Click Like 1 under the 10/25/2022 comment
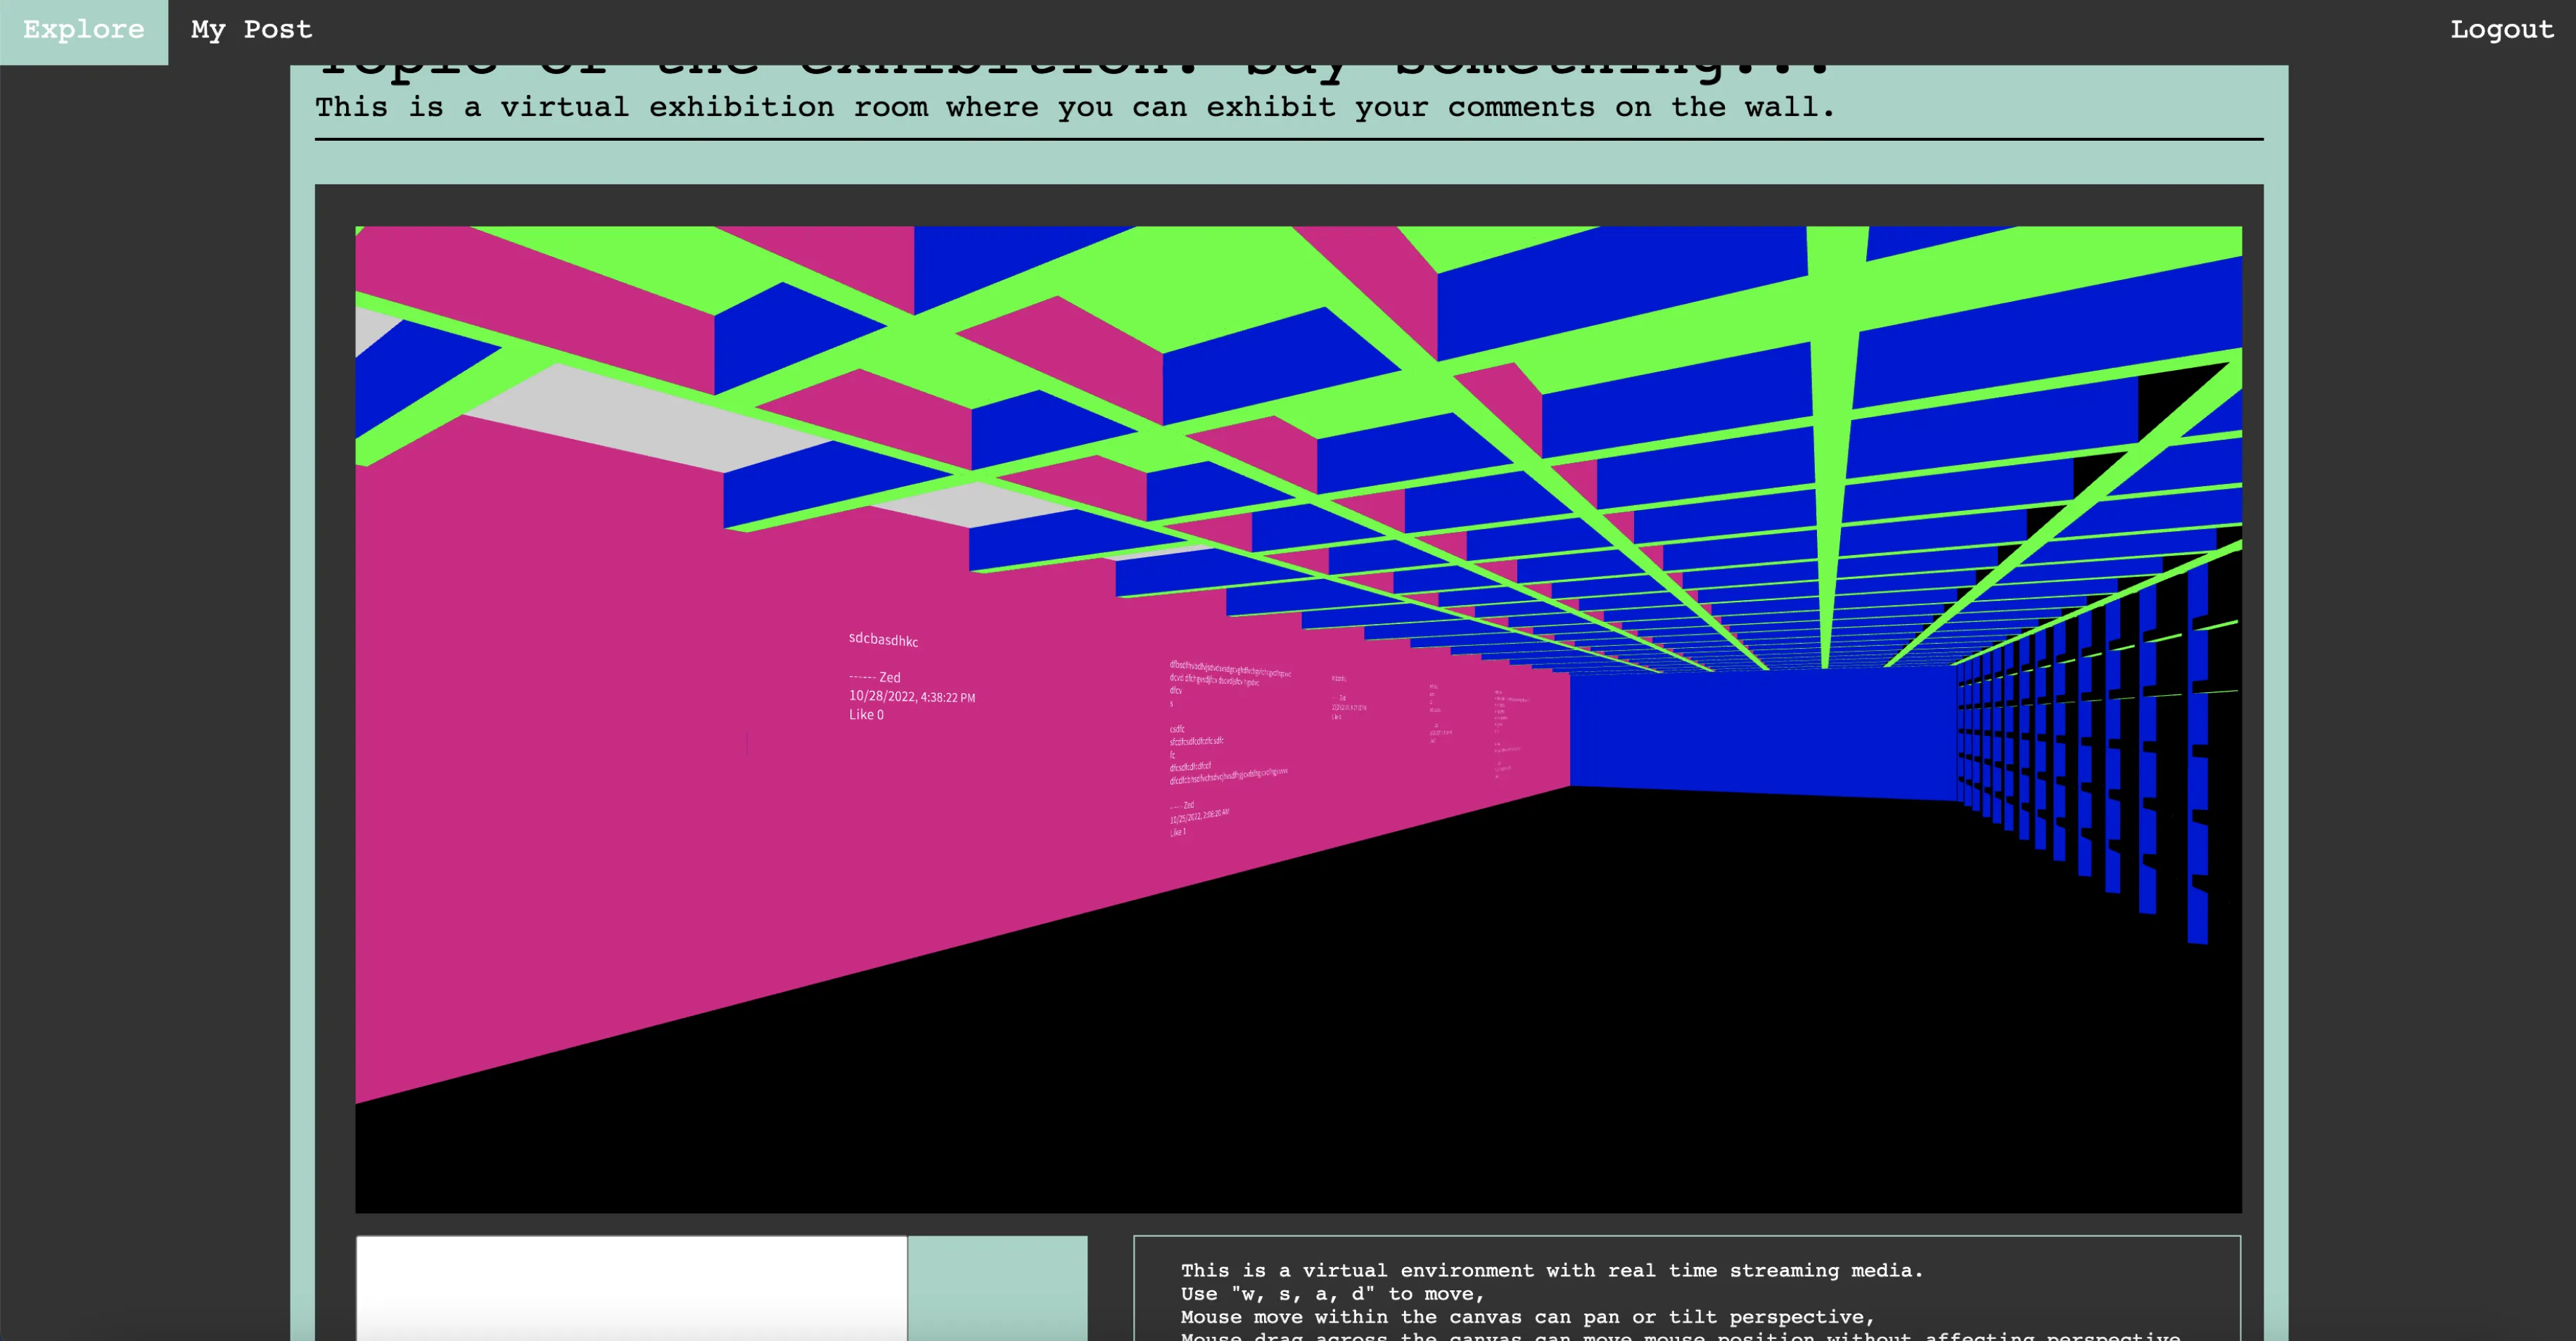 pos(1177,832)
